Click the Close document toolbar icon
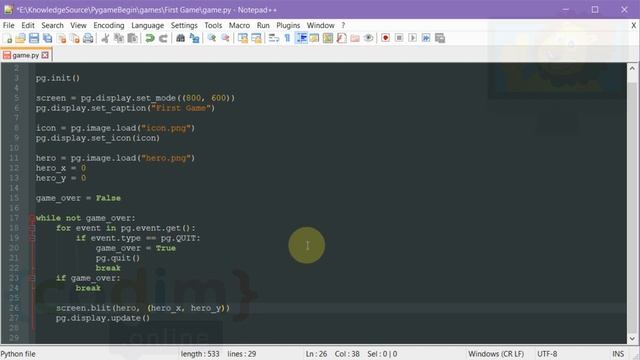Image resolution: width=640 pixels, height=360 pixels. [62, 38]
